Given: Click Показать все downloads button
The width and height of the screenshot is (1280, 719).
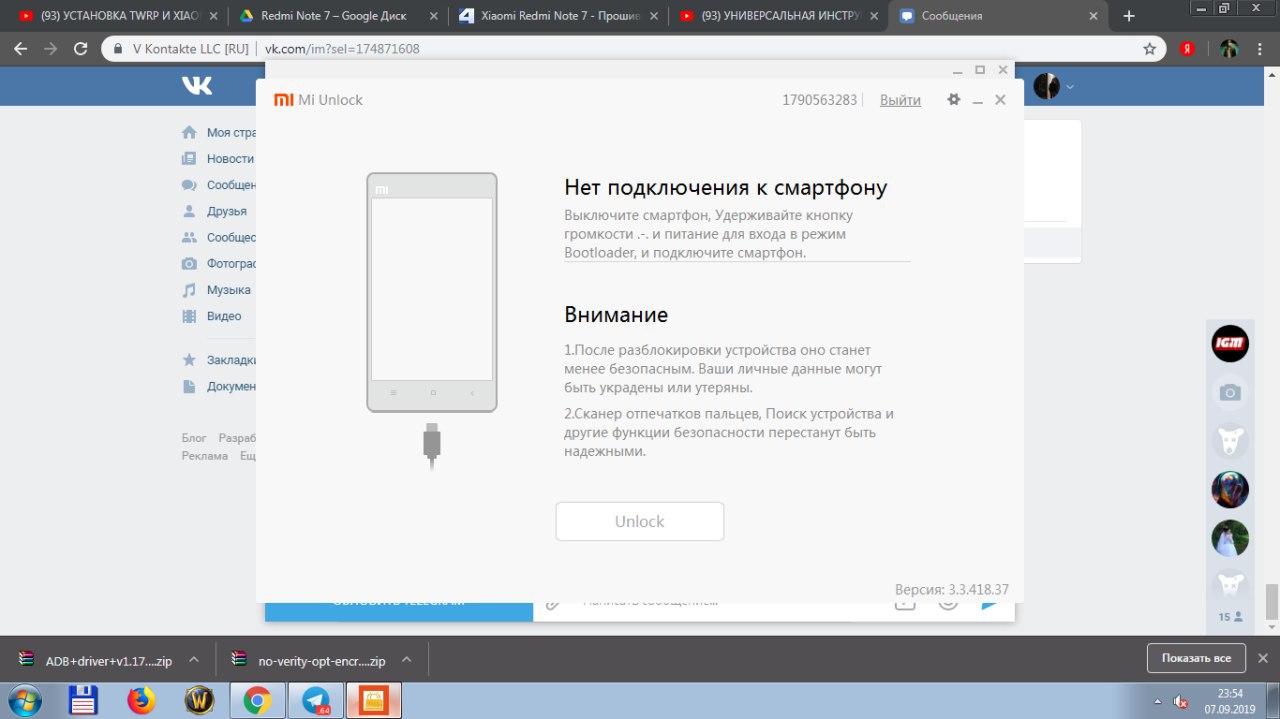Looking at the screenshot, I should (1196, 658).
